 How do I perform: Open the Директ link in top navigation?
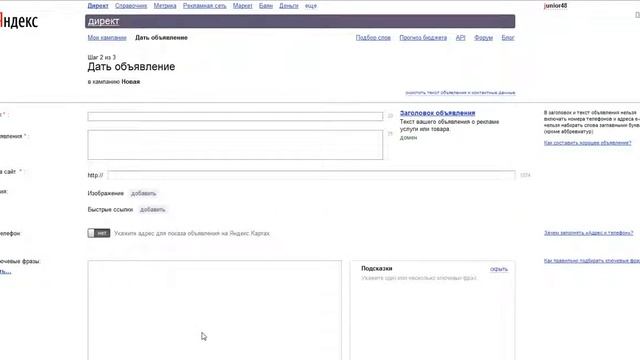pos(98,6)
